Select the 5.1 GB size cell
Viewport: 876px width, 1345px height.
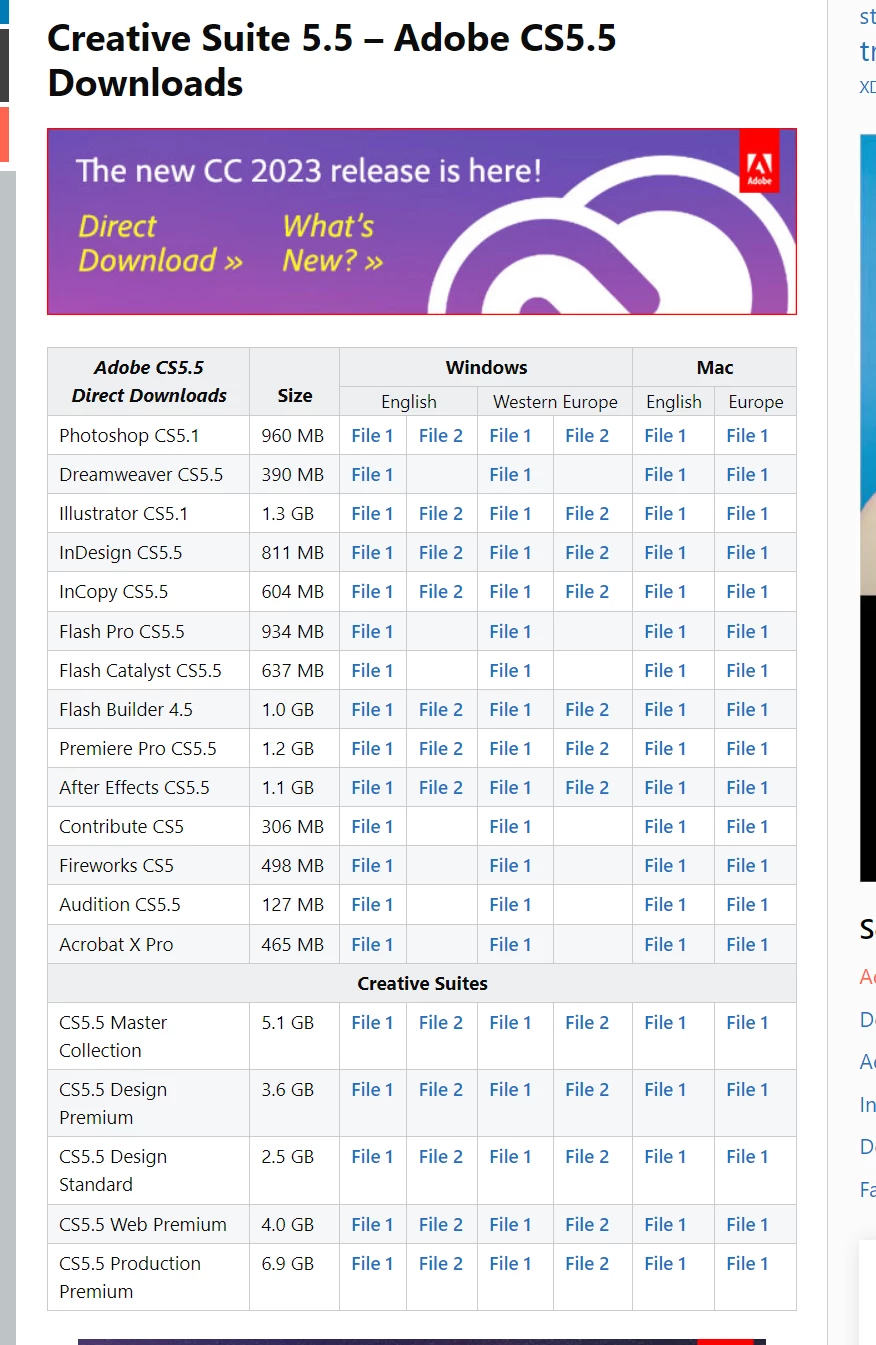295,1036
